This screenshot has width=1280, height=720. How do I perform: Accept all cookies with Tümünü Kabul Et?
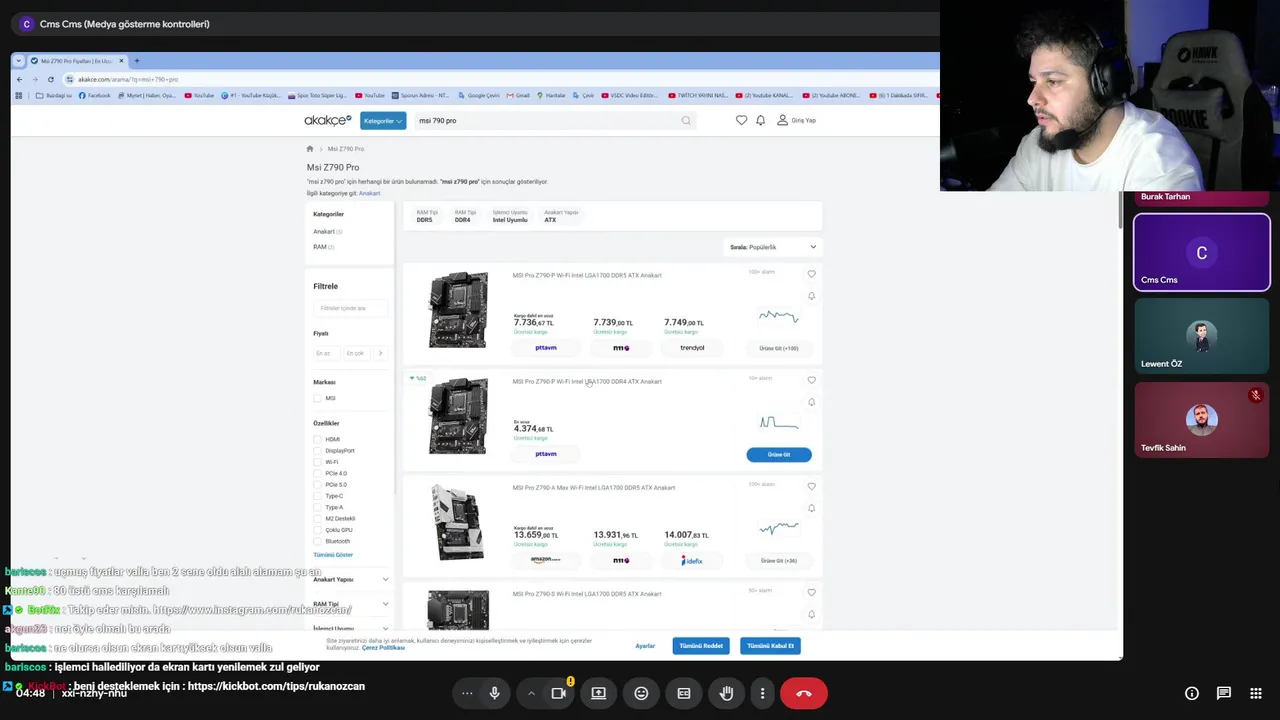point(770,646)
